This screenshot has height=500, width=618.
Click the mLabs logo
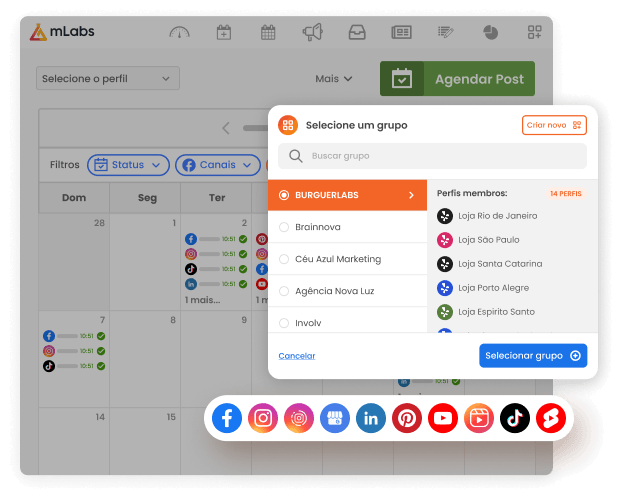pyautogui.click(x=62, y=32)
